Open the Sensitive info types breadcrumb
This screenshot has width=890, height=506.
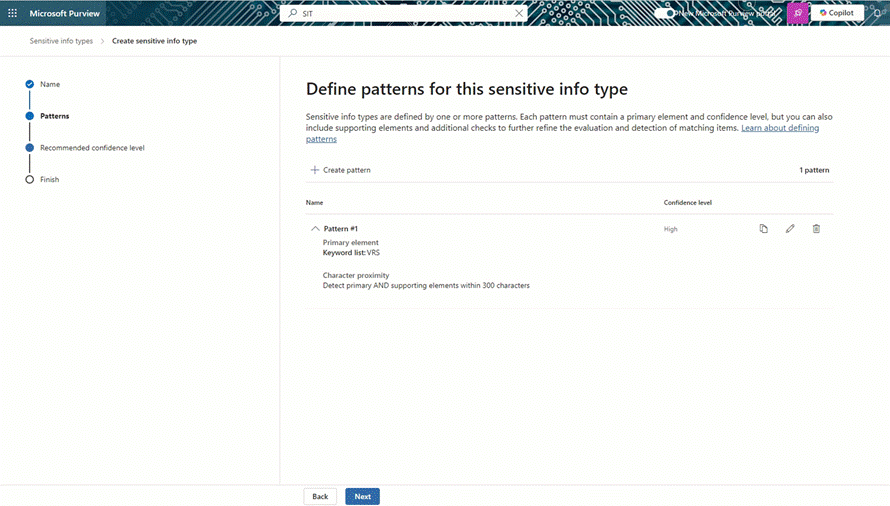(x=61, y=41)
